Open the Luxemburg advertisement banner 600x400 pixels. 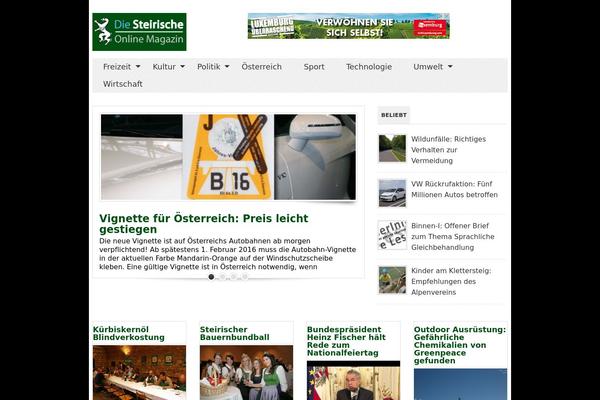[x=349, y=26]
